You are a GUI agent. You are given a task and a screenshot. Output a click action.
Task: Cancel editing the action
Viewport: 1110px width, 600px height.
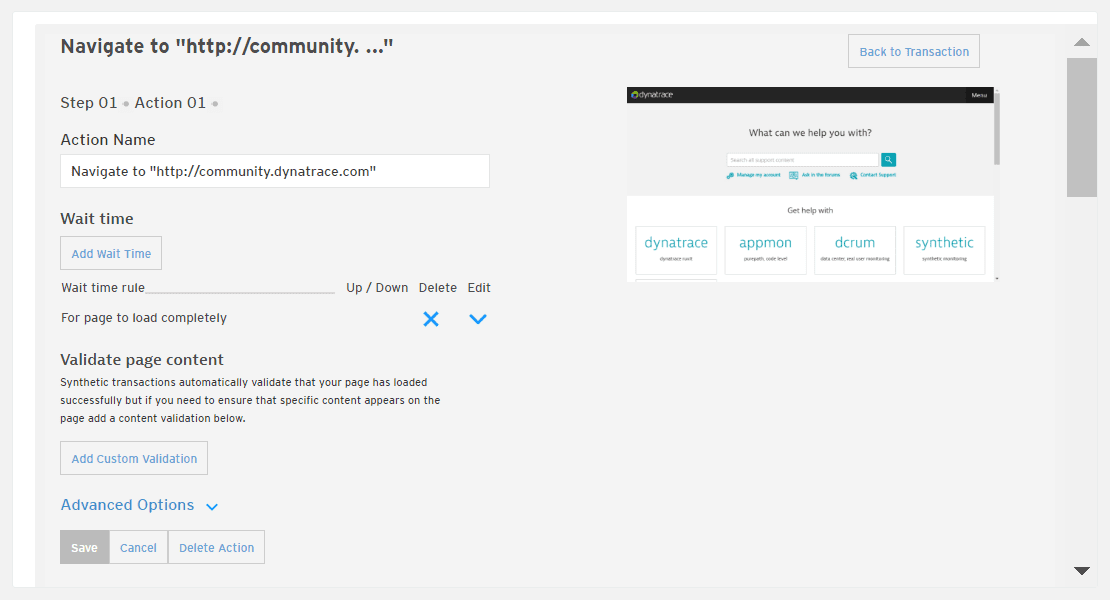click(x=138, y=548)
